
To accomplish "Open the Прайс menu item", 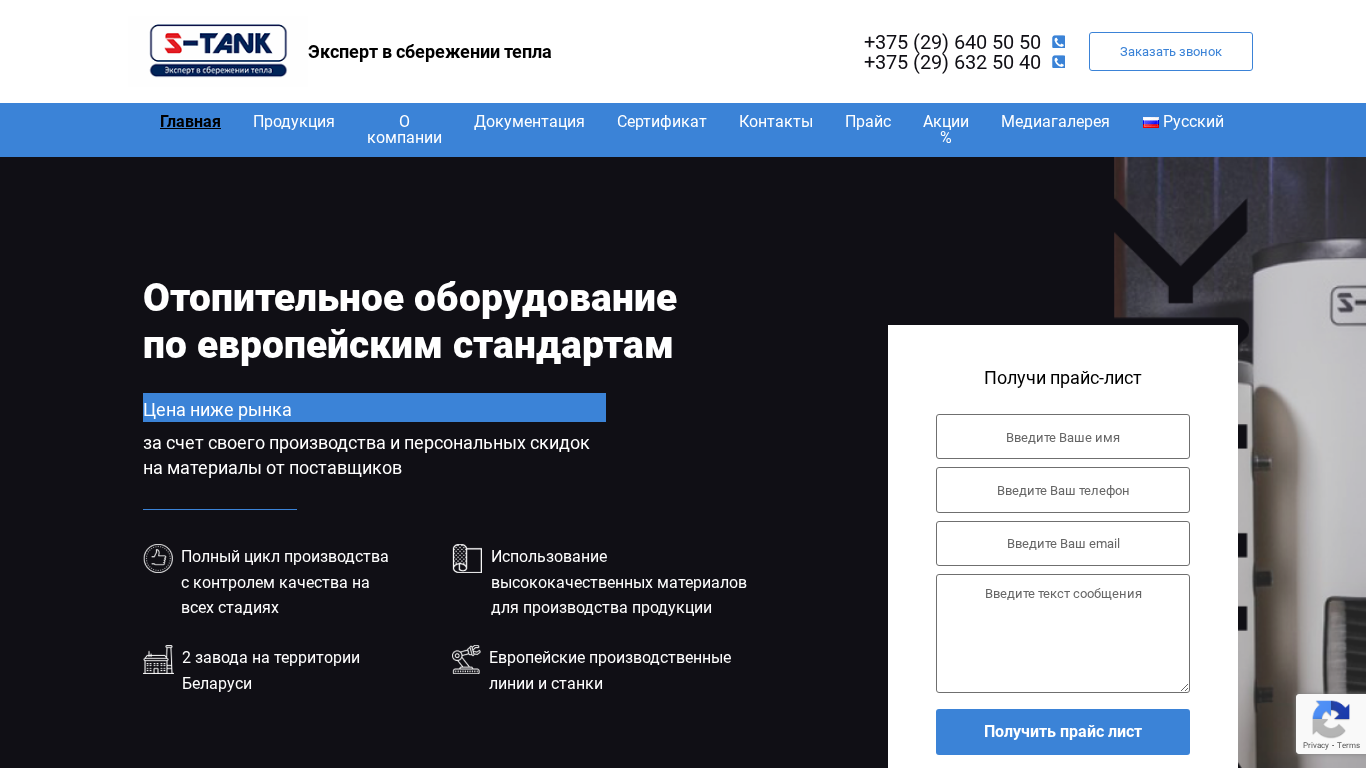I will [x=868, y=122].
